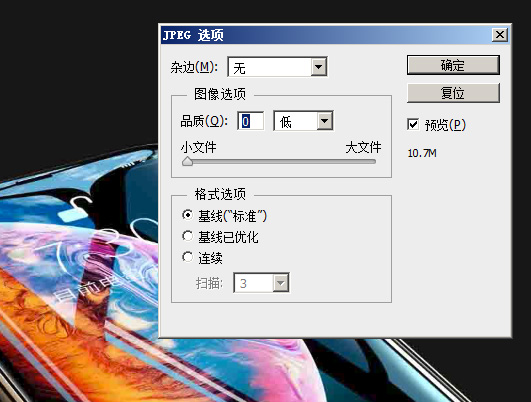Toggle the 预览 preview checkbox

click(x=413, y=125)
